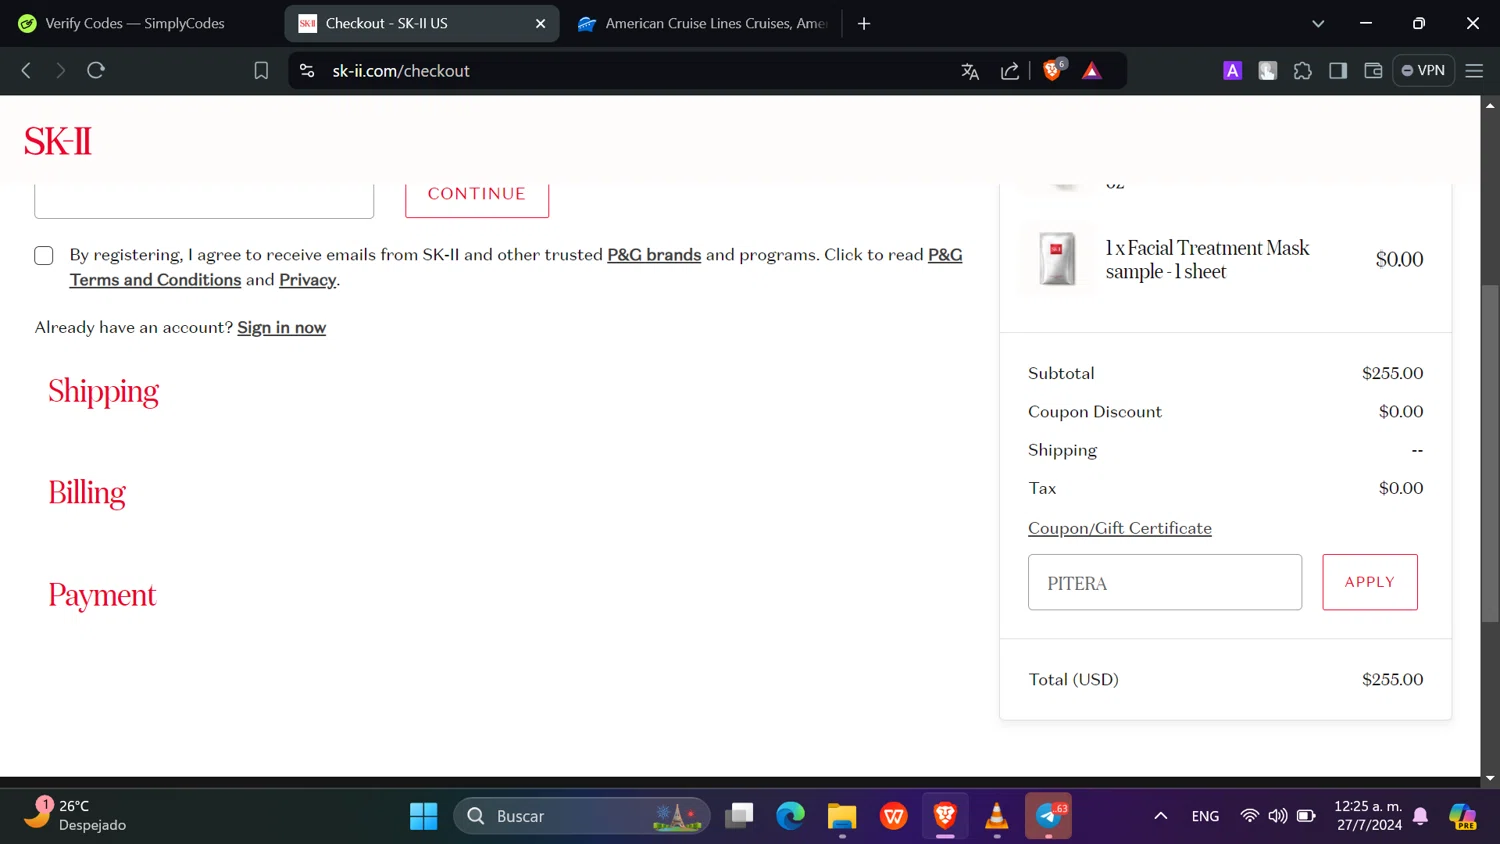
Task: Toggle the browser sidebar panel
Action: click(1338, 71)
